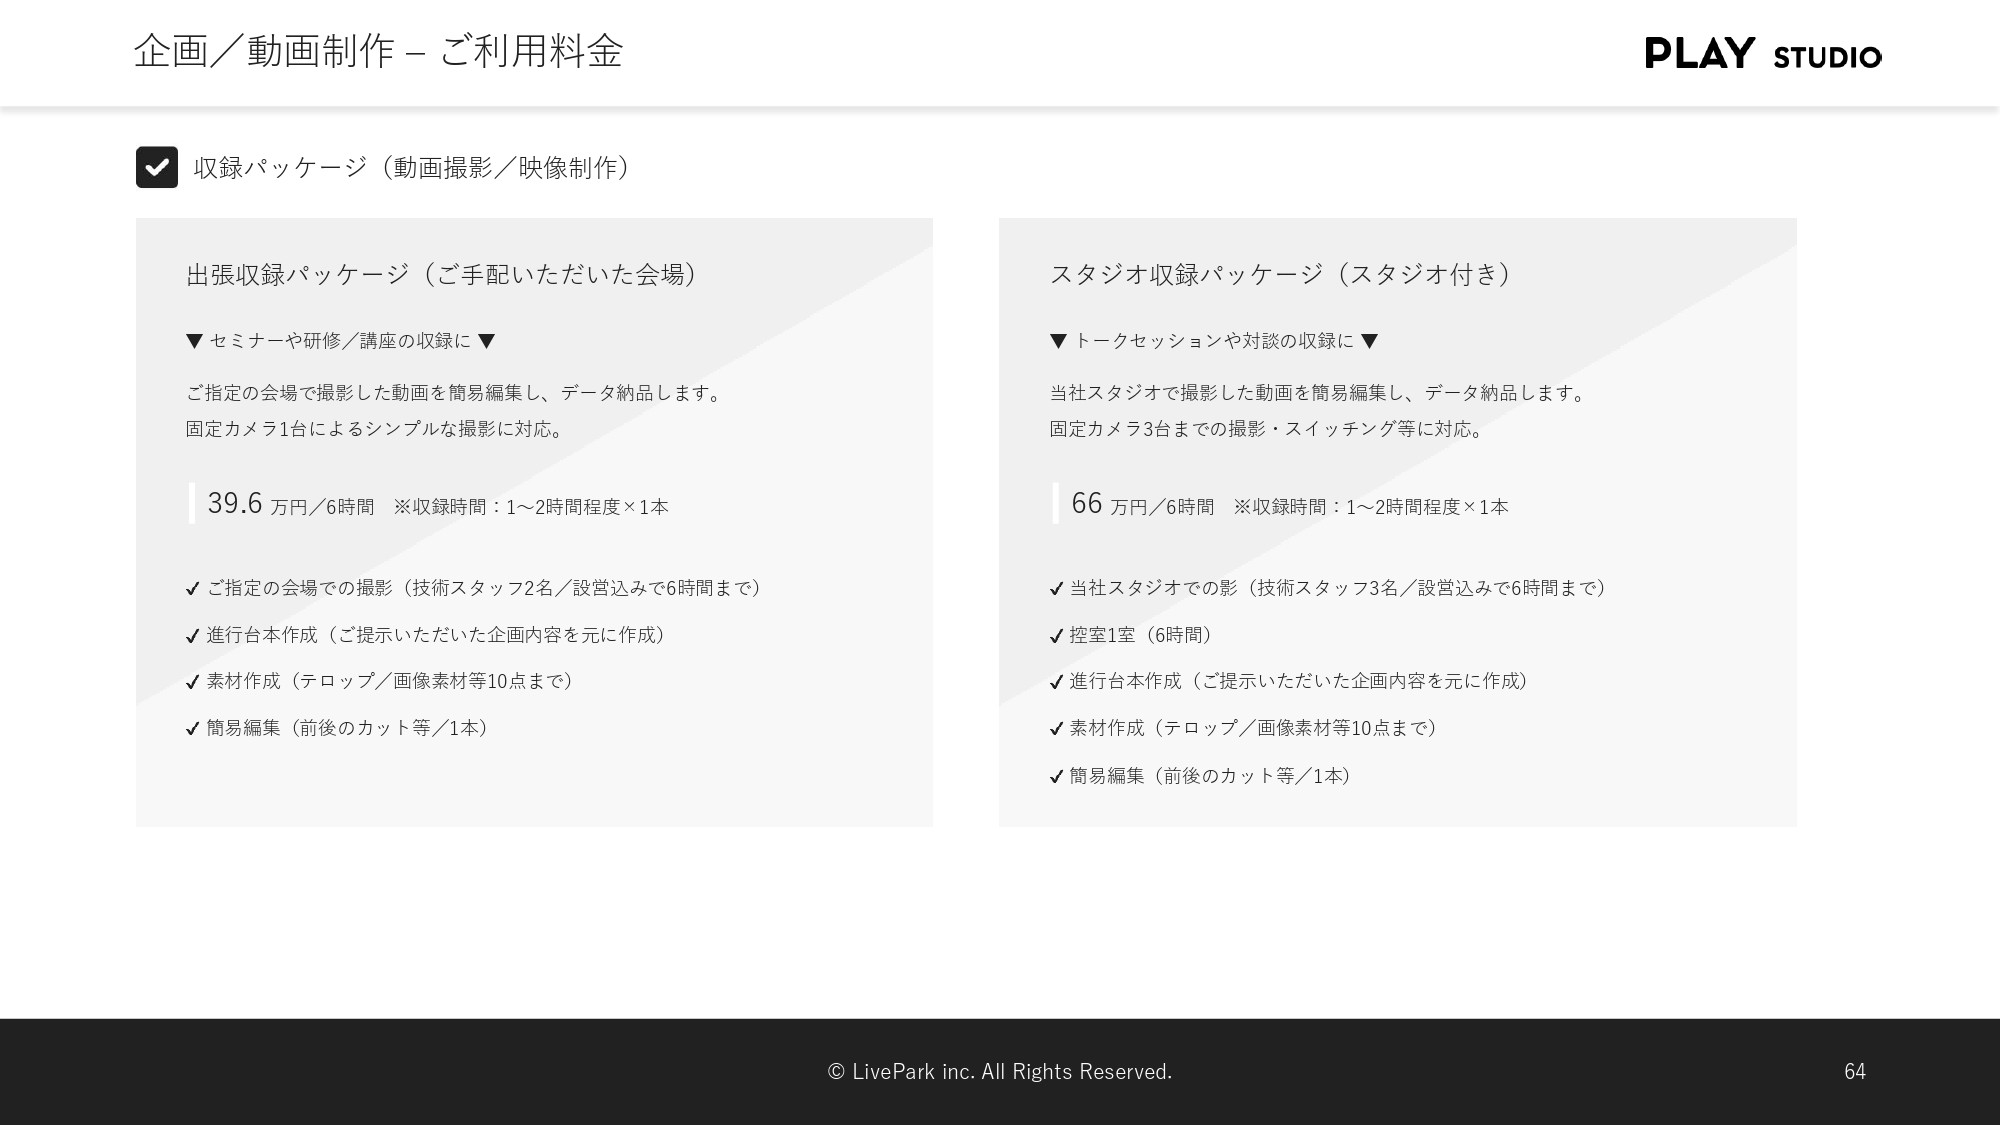This screenshot has height=1125, width=2000.
Task: Toggle the 収録パッケージ checkbox
Action: click(157, 167)
